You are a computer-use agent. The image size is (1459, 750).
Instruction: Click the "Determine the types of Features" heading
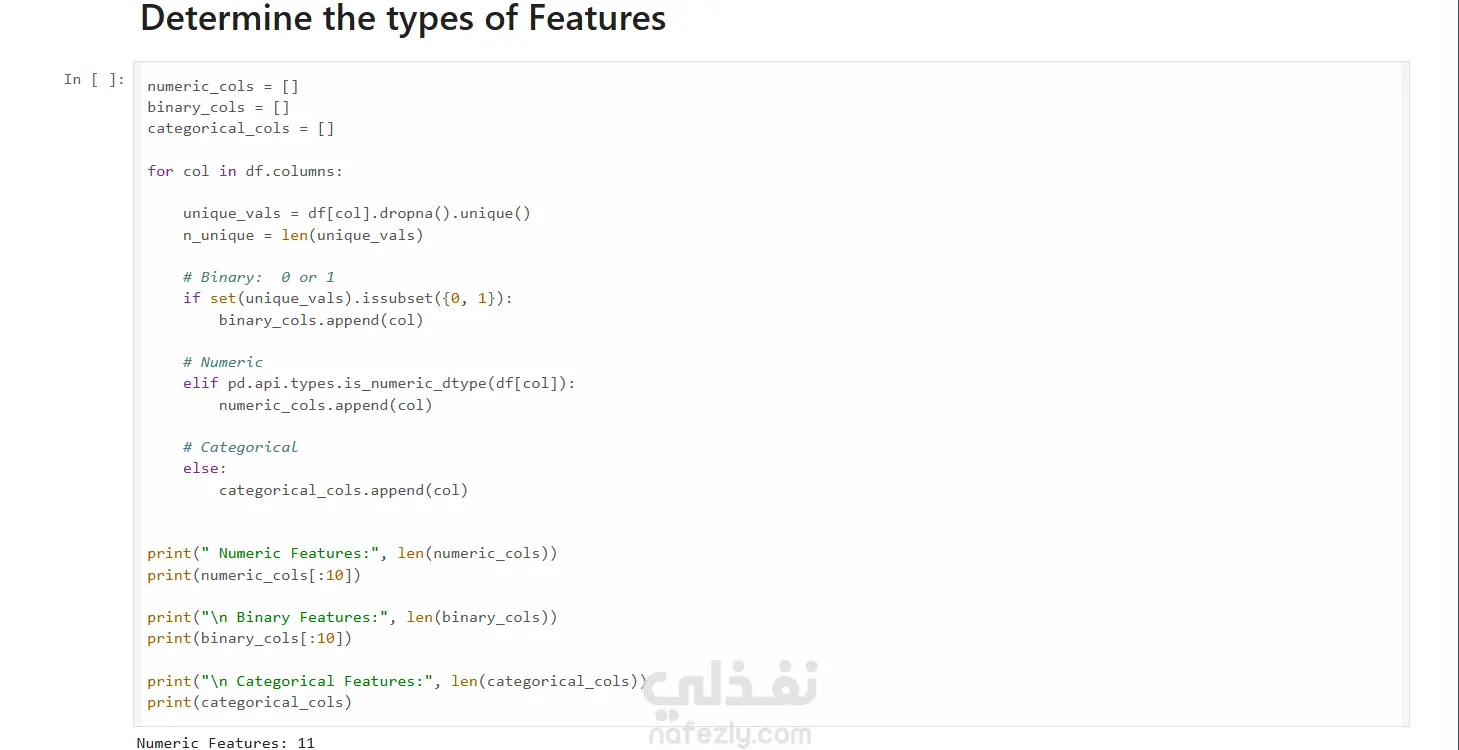pos(403,18)
